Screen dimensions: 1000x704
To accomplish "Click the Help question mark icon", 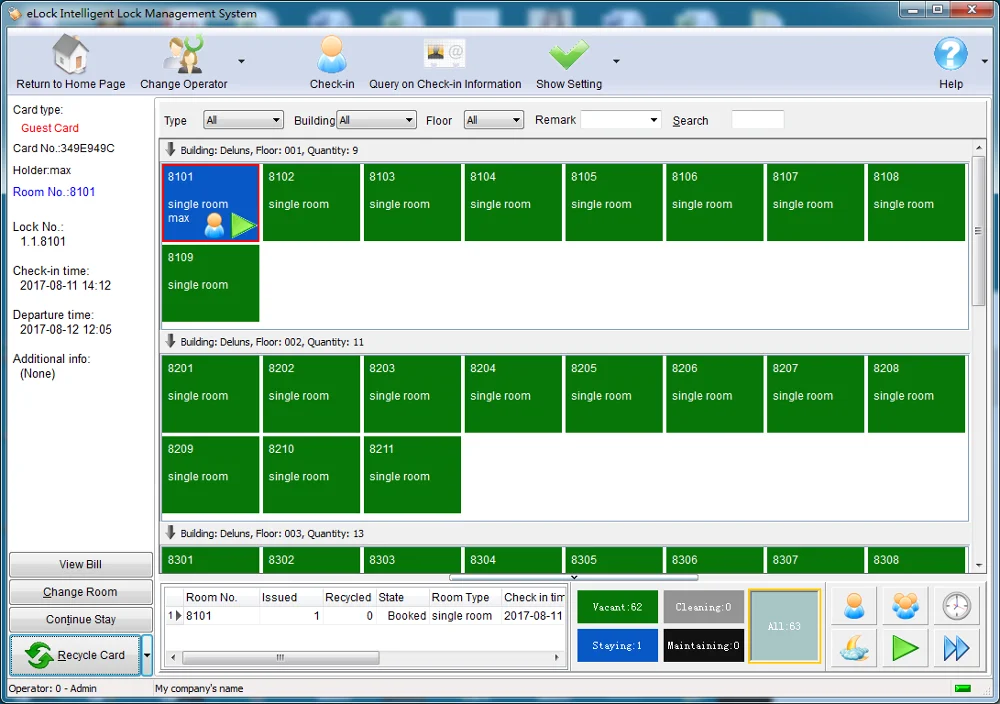I will pyautogui.click(x=950, y=55).
